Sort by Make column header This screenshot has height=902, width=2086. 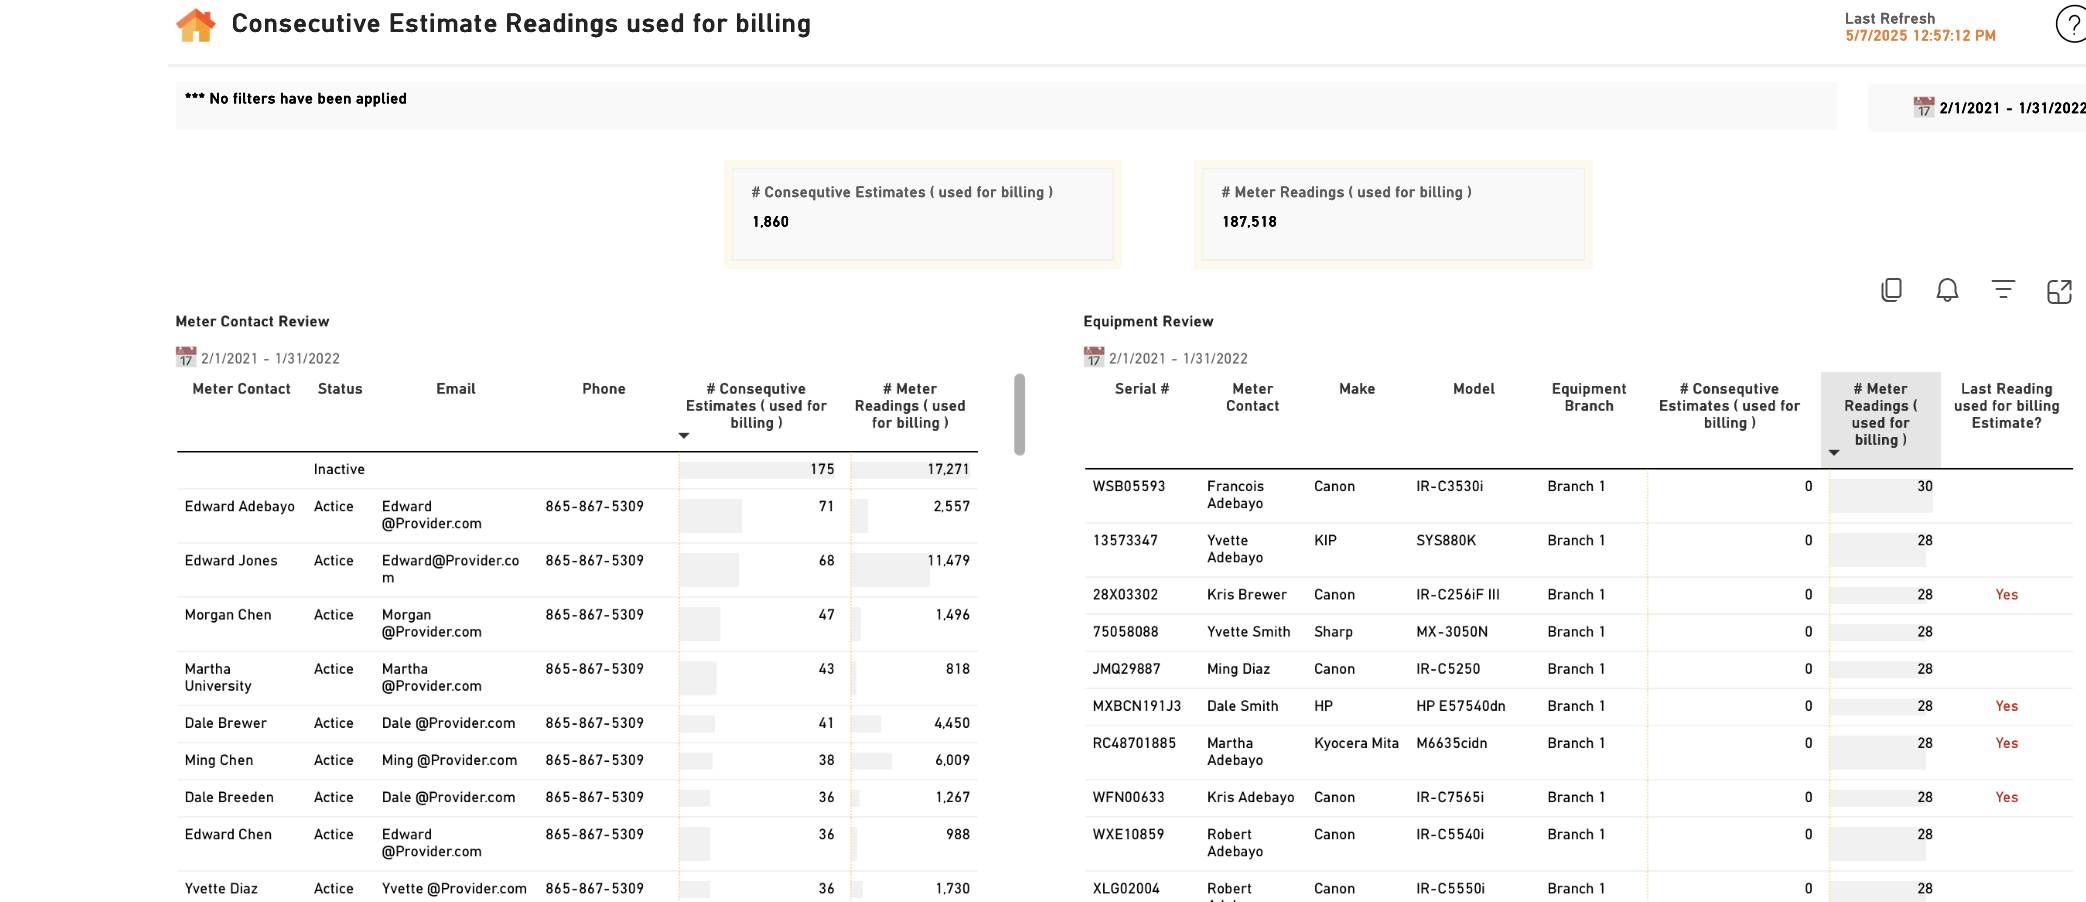(1357, 389)
